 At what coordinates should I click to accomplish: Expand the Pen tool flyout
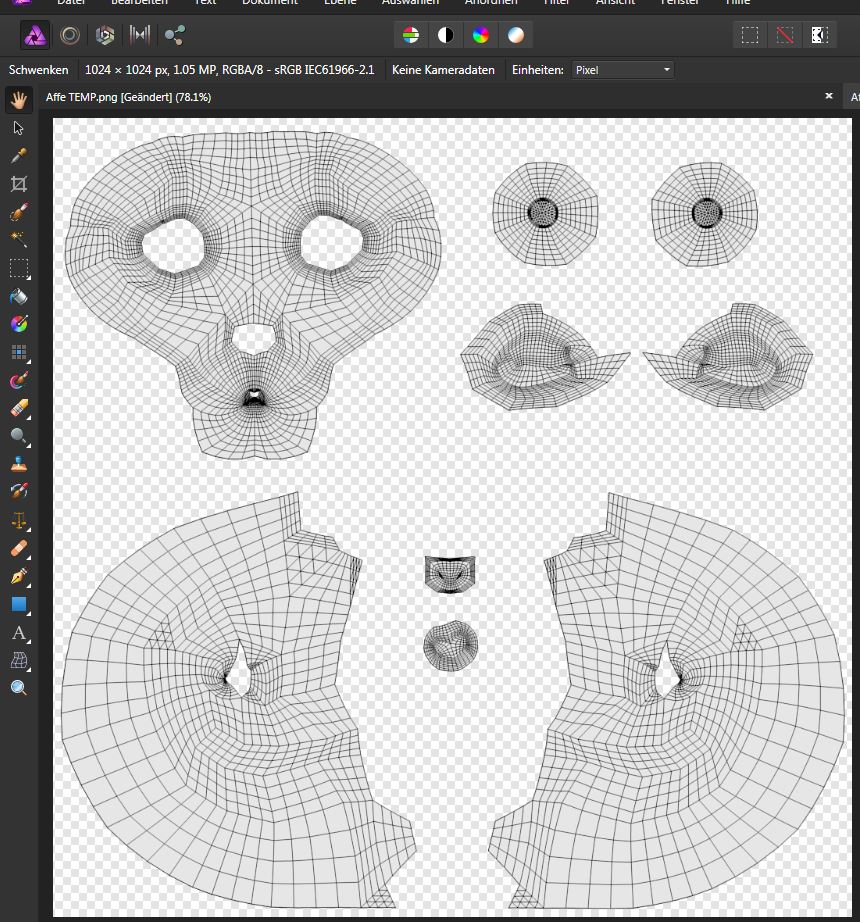click(19, 577)
